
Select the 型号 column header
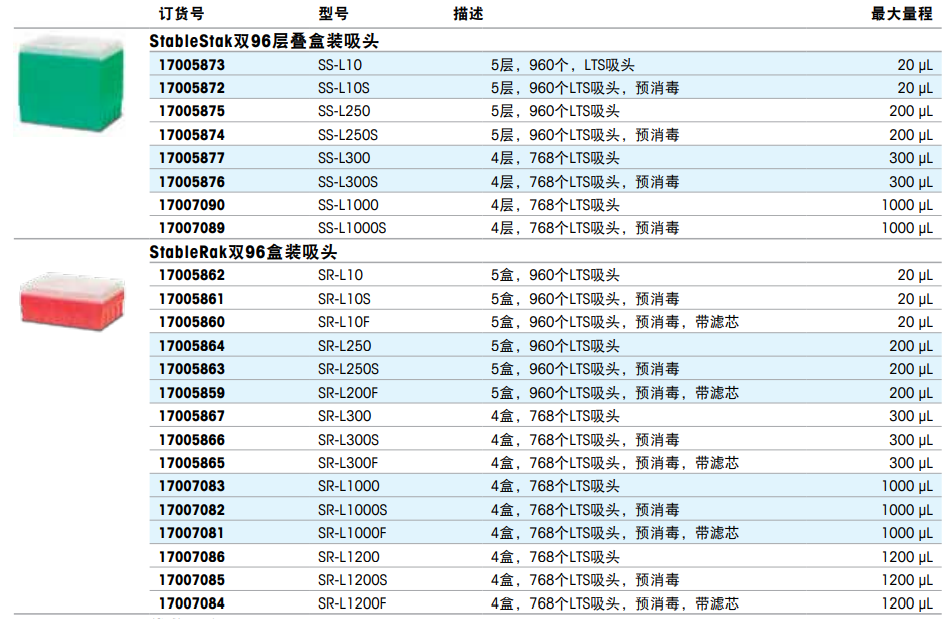pyautogui.click(x=333, y=13)
